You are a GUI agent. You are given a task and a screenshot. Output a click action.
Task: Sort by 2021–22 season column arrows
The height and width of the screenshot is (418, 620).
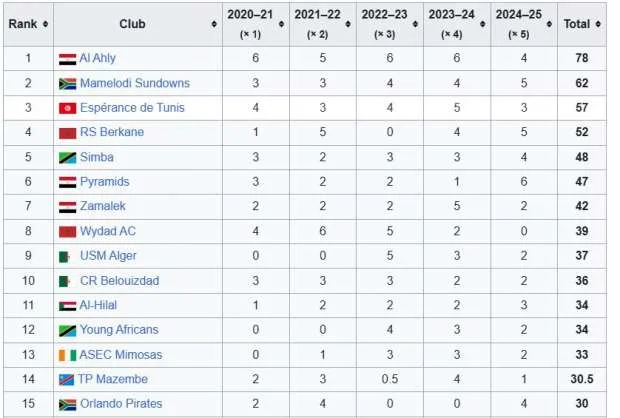pyautogui.click(x=348, y=25)
